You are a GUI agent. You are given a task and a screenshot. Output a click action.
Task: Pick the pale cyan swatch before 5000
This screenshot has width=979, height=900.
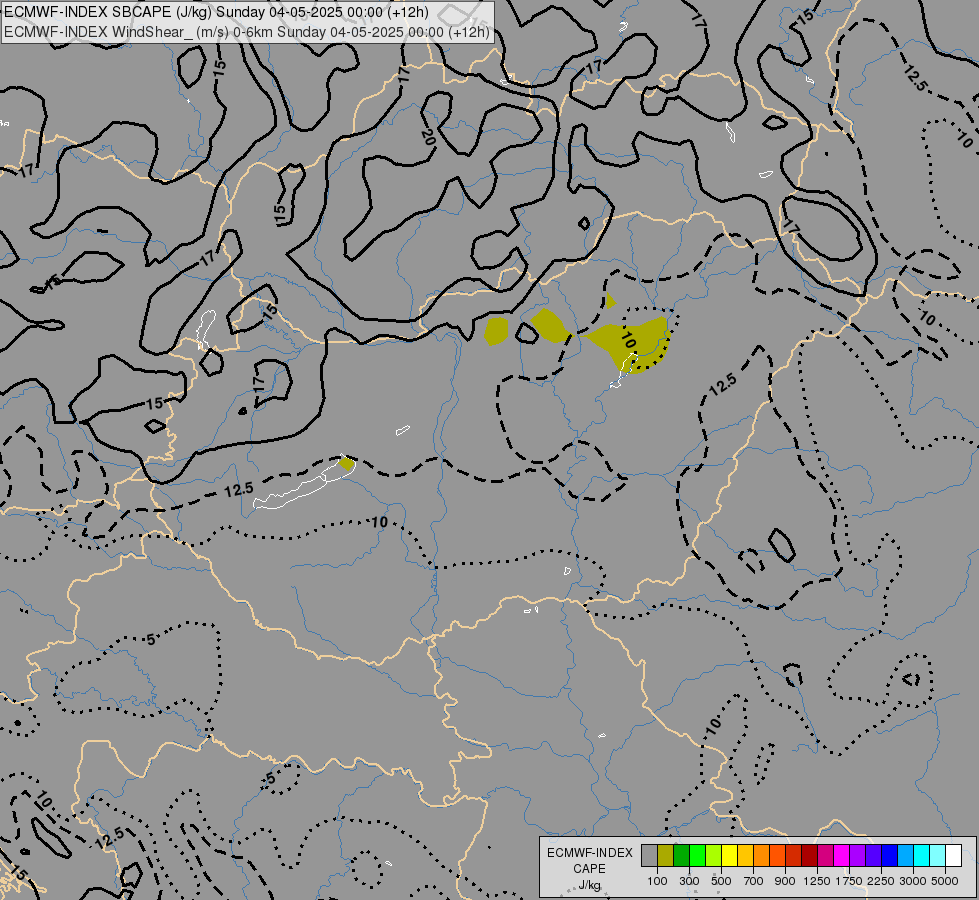tap(938, 856)
